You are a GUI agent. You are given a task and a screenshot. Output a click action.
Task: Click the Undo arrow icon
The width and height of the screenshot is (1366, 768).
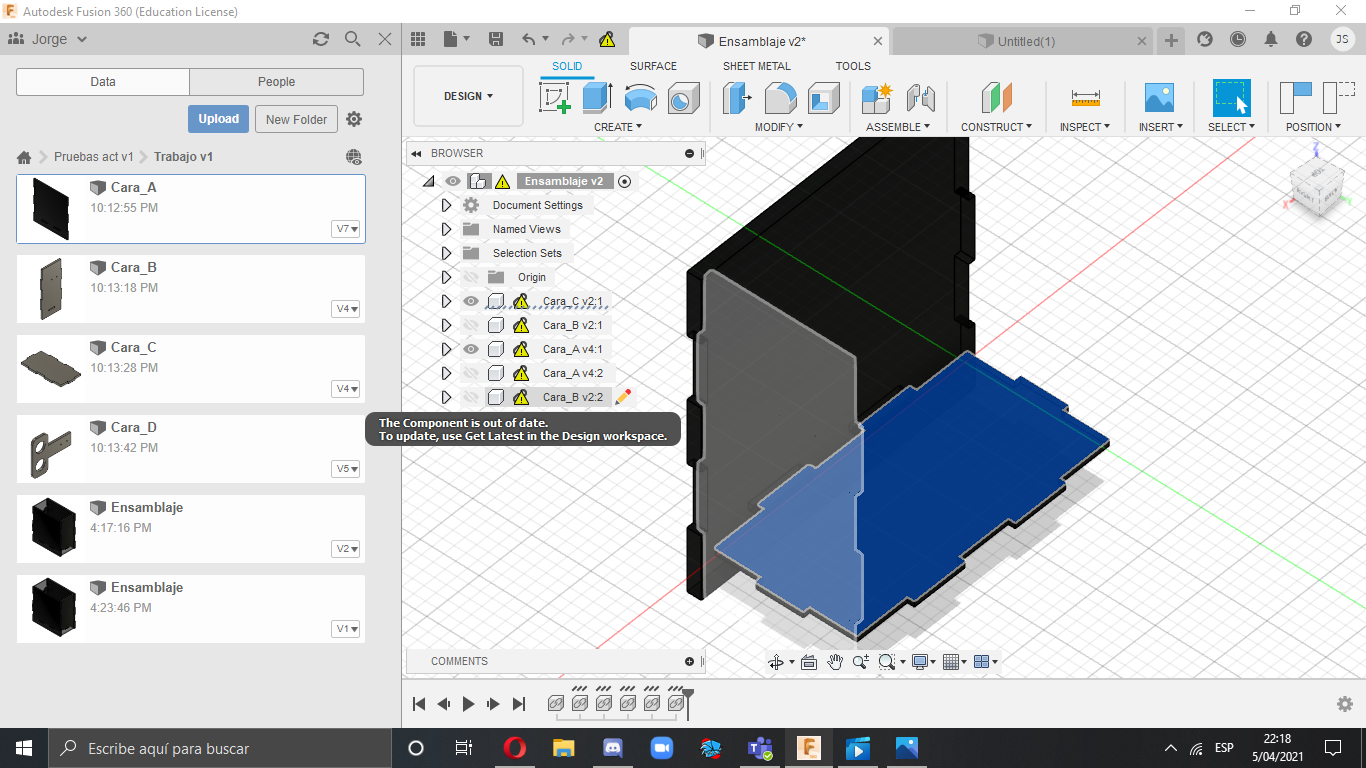click(528, 39)
